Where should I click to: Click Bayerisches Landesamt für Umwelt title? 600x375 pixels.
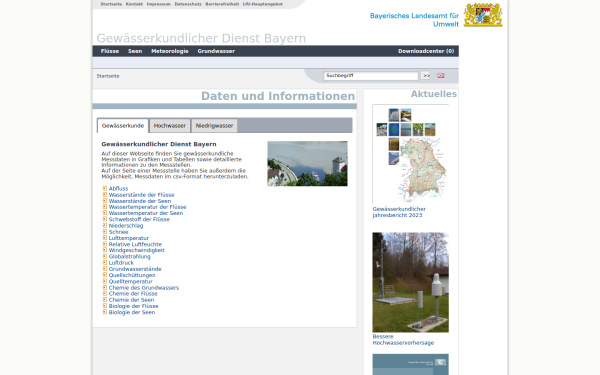(x=414, y=20)
